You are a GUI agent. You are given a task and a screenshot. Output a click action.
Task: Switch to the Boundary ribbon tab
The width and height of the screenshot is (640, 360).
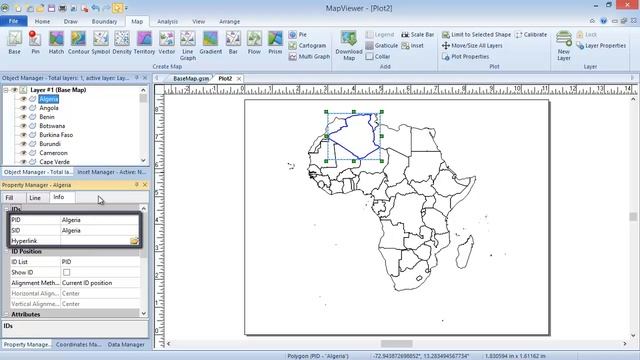[x=104, y=21]
